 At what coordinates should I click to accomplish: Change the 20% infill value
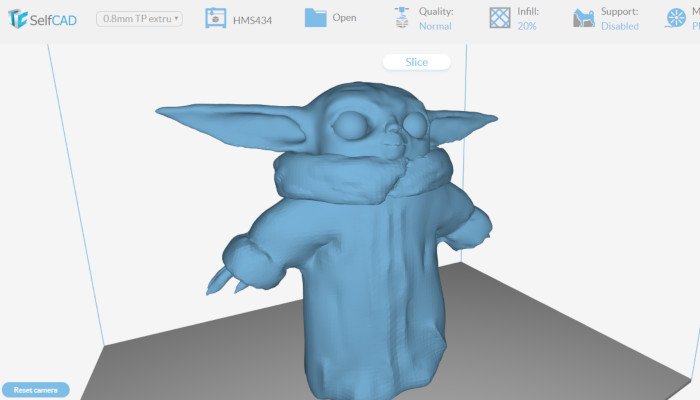[527, 26]
